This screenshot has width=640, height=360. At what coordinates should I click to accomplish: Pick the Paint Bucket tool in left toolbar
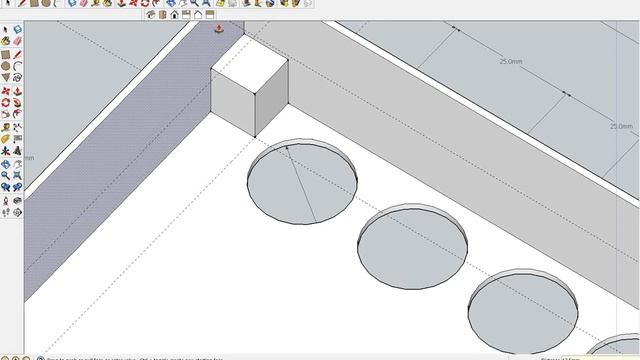point(5,41)
